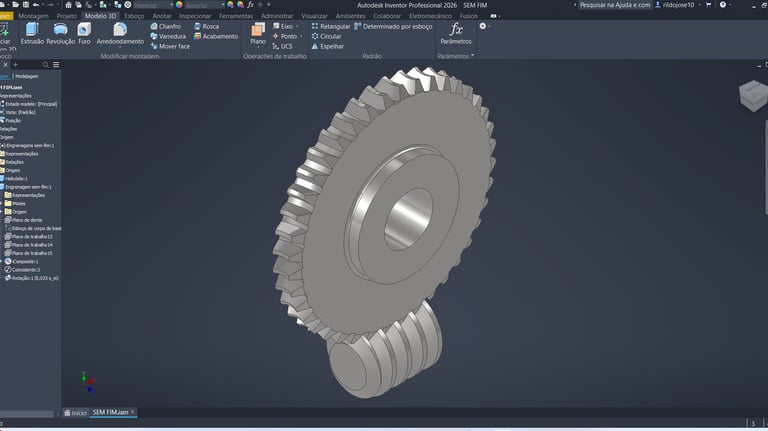Open the Inspecionar ribbon tab
The image size is (768, 431).
coord(195,16)
